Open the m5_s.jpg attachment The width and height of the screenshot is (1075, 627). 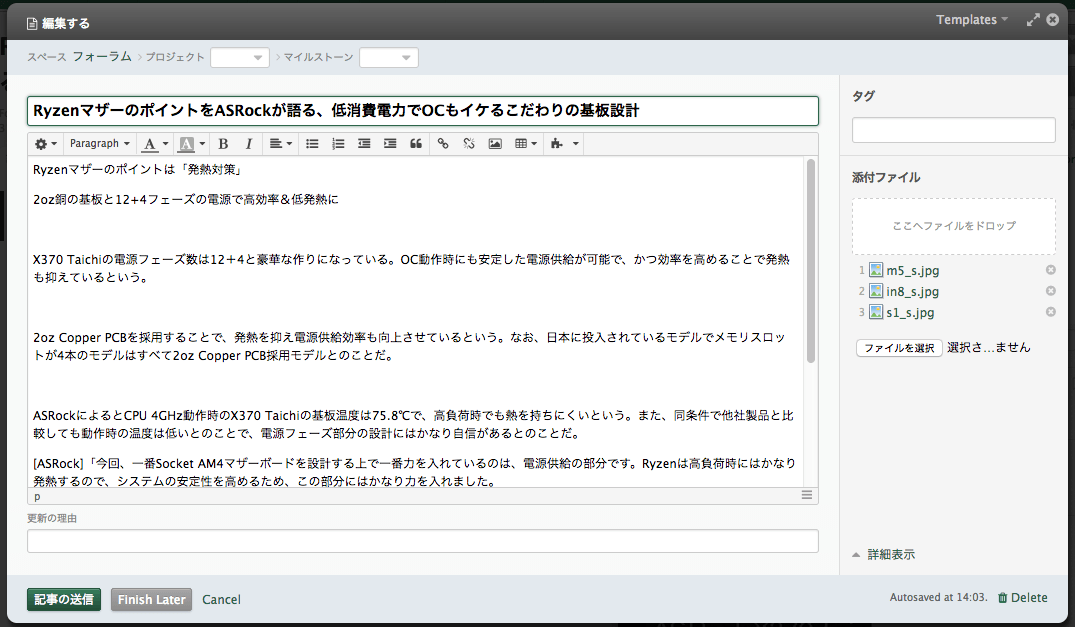coord(913,271)
